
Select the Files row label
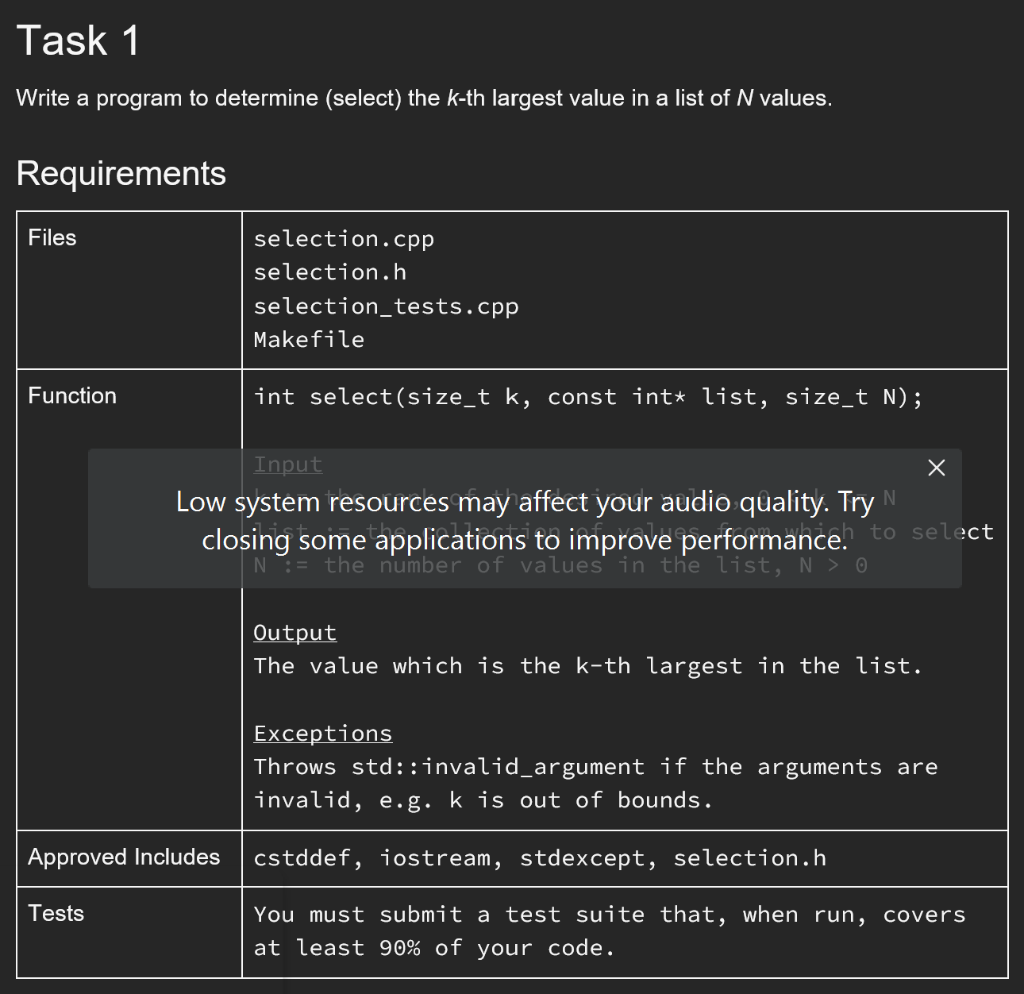[x=52, y=238]
